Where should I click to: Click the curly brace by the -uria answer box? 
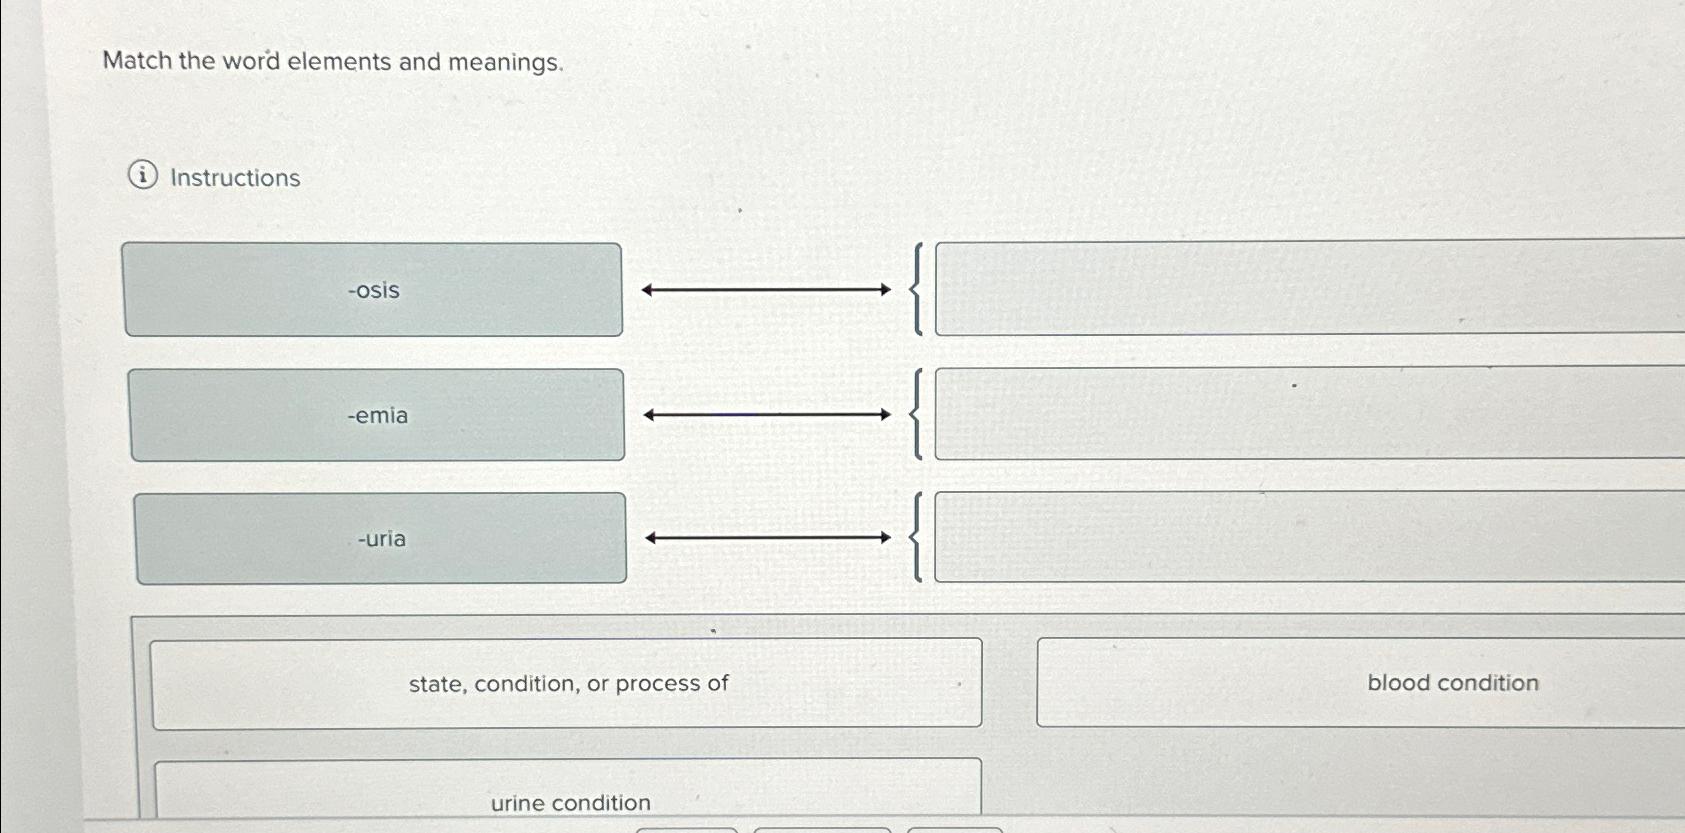click(x=916, y=537)
